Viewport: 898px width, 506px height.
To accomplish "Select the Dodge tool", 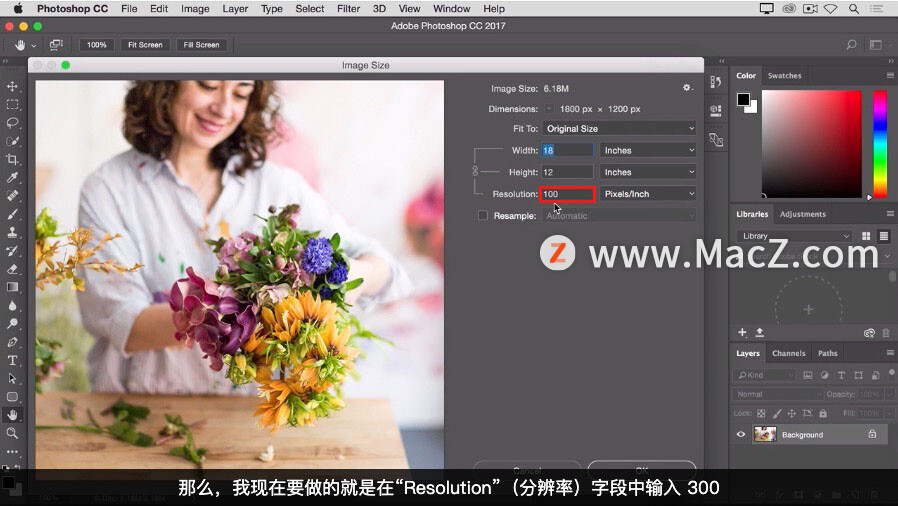I will (12, 324).
